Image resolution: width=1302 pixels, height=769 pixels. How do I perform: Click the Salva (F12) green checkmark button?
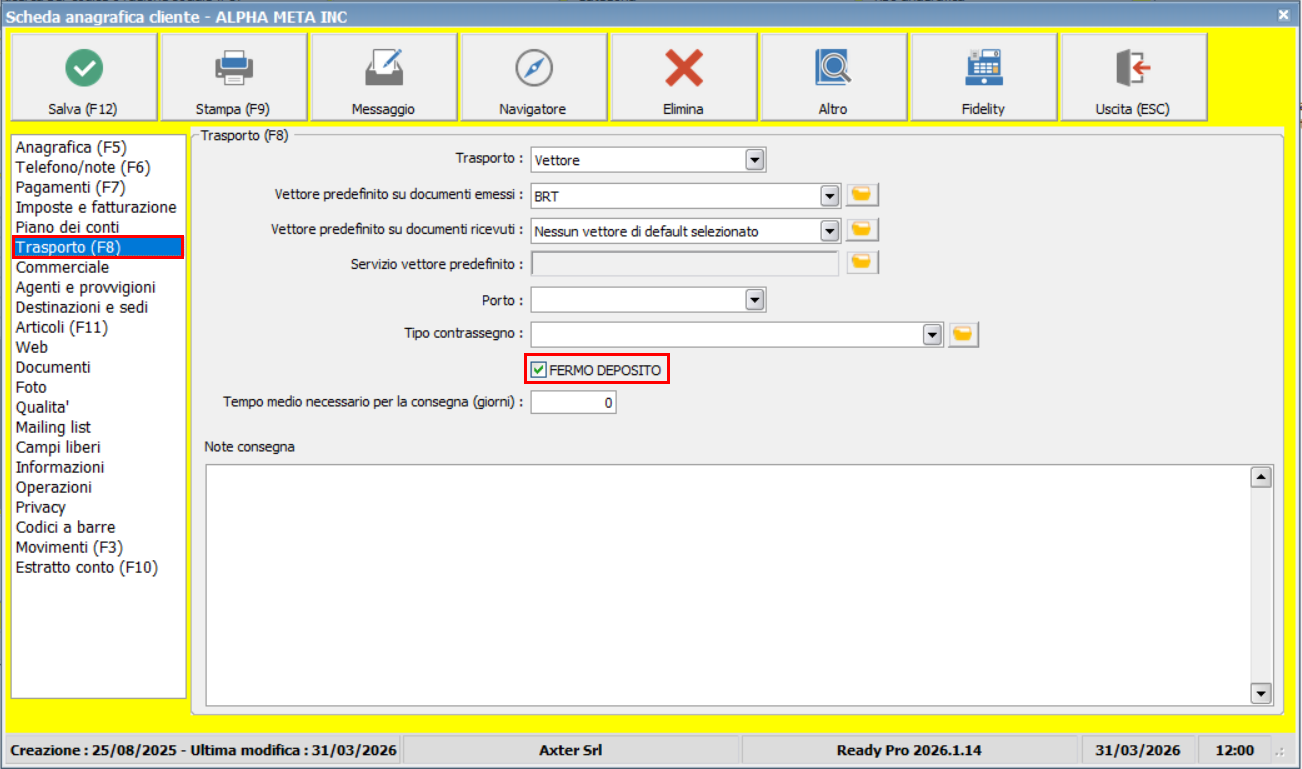[x=84, y=78]
